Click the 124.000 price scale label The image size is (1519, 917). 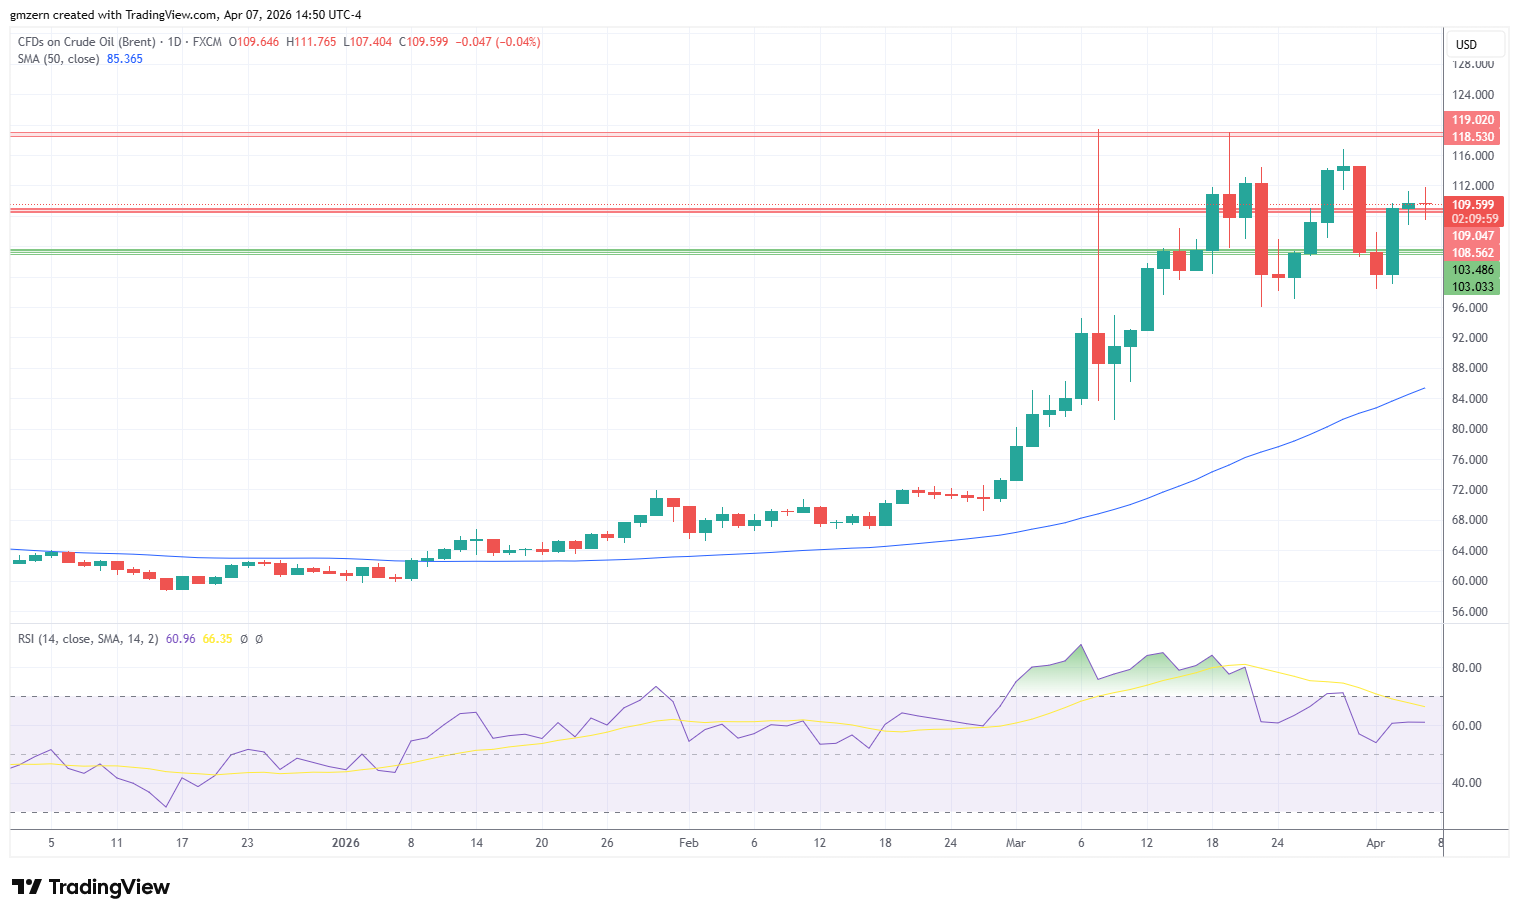click(x=1473, y=95)
